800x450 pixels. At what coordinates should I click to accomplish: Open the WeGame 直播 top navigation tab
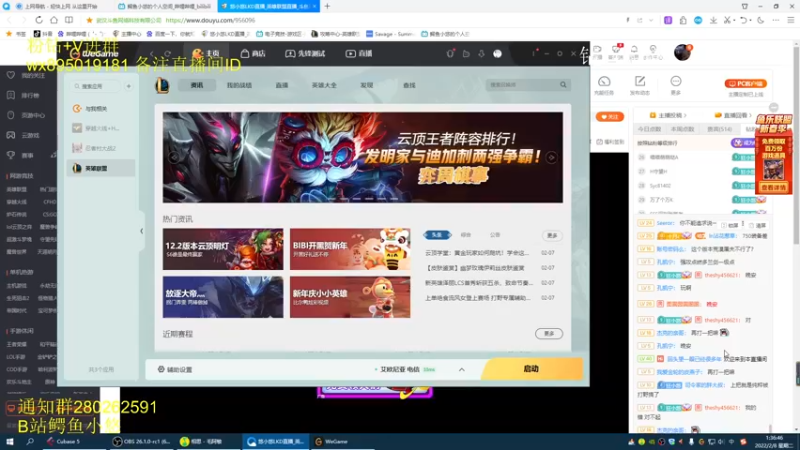359,53
